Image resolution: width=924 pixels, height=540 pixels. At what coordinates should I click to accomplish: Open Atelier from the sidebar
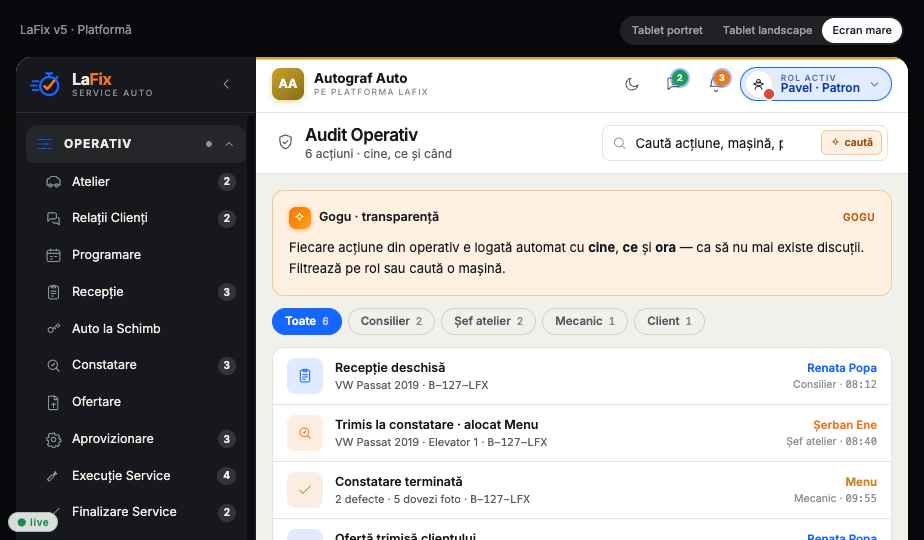tap(136, 182)
